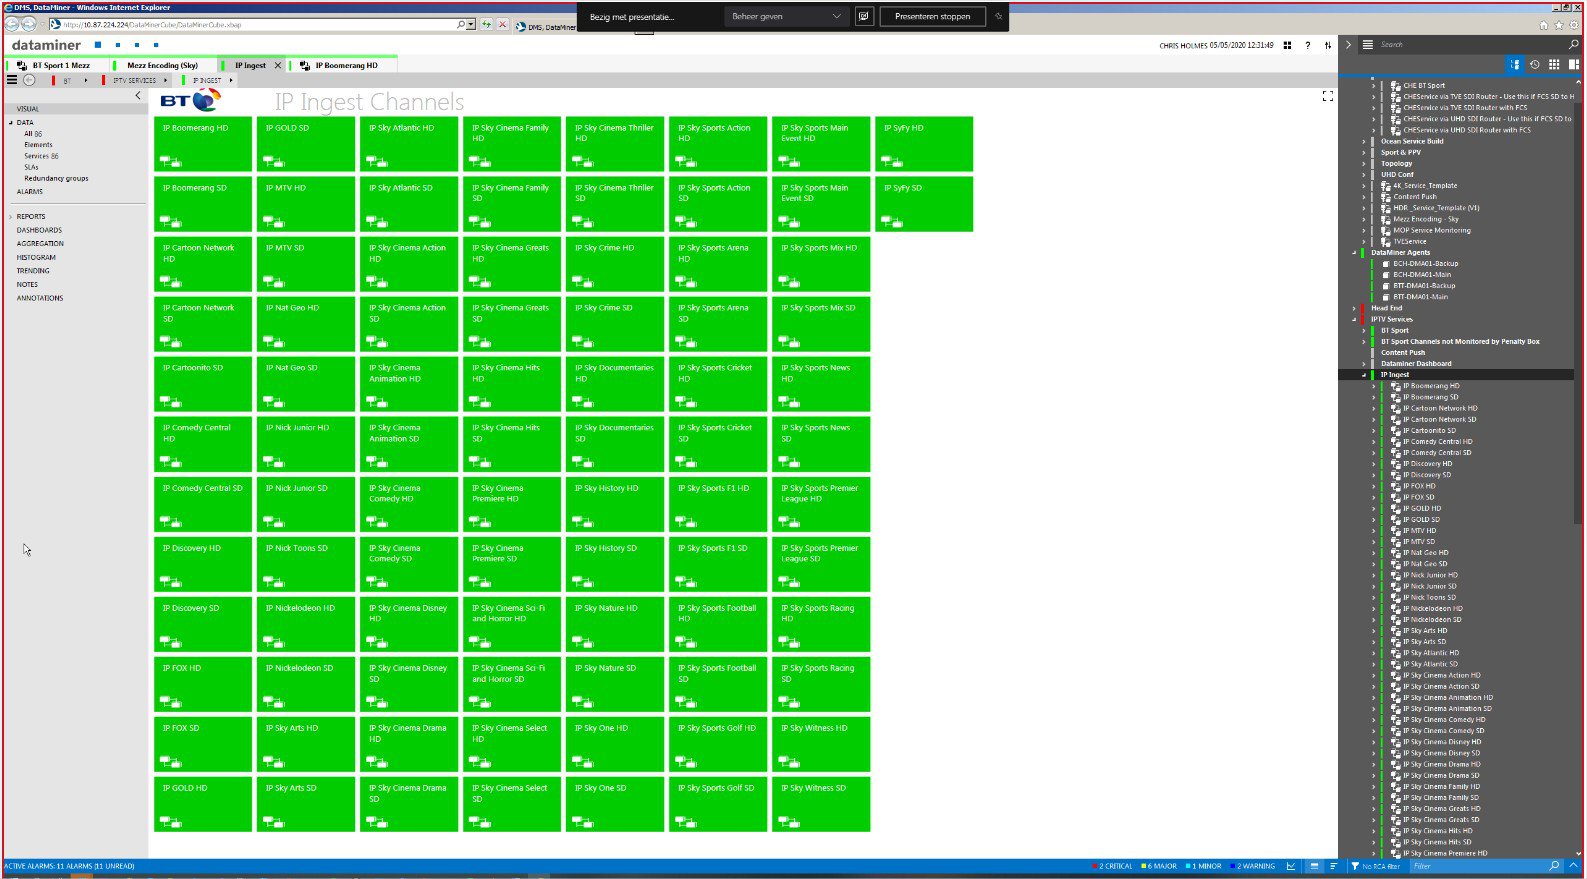The width and height of the screenshot is (1587, 879).
Task: Toggle full screen for the IP Ingest view
Action: point(1328,96)
